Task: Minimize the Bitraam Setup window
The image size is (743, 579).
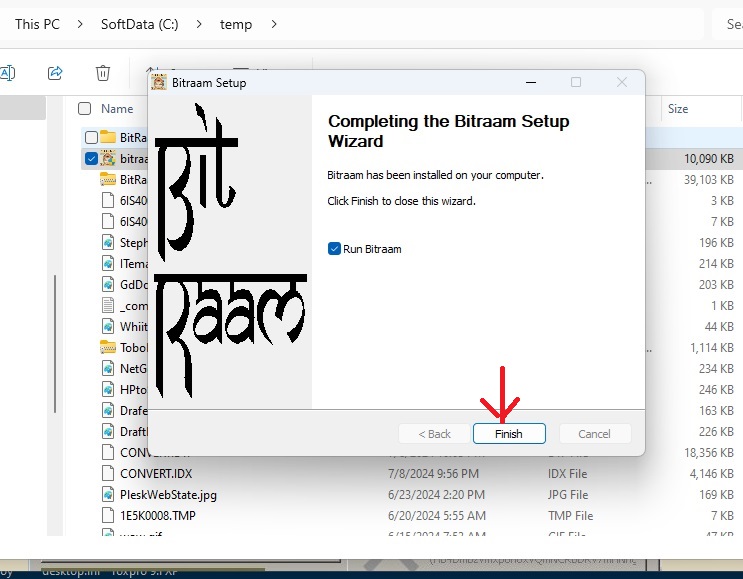Action: click(x=531, y=82)
